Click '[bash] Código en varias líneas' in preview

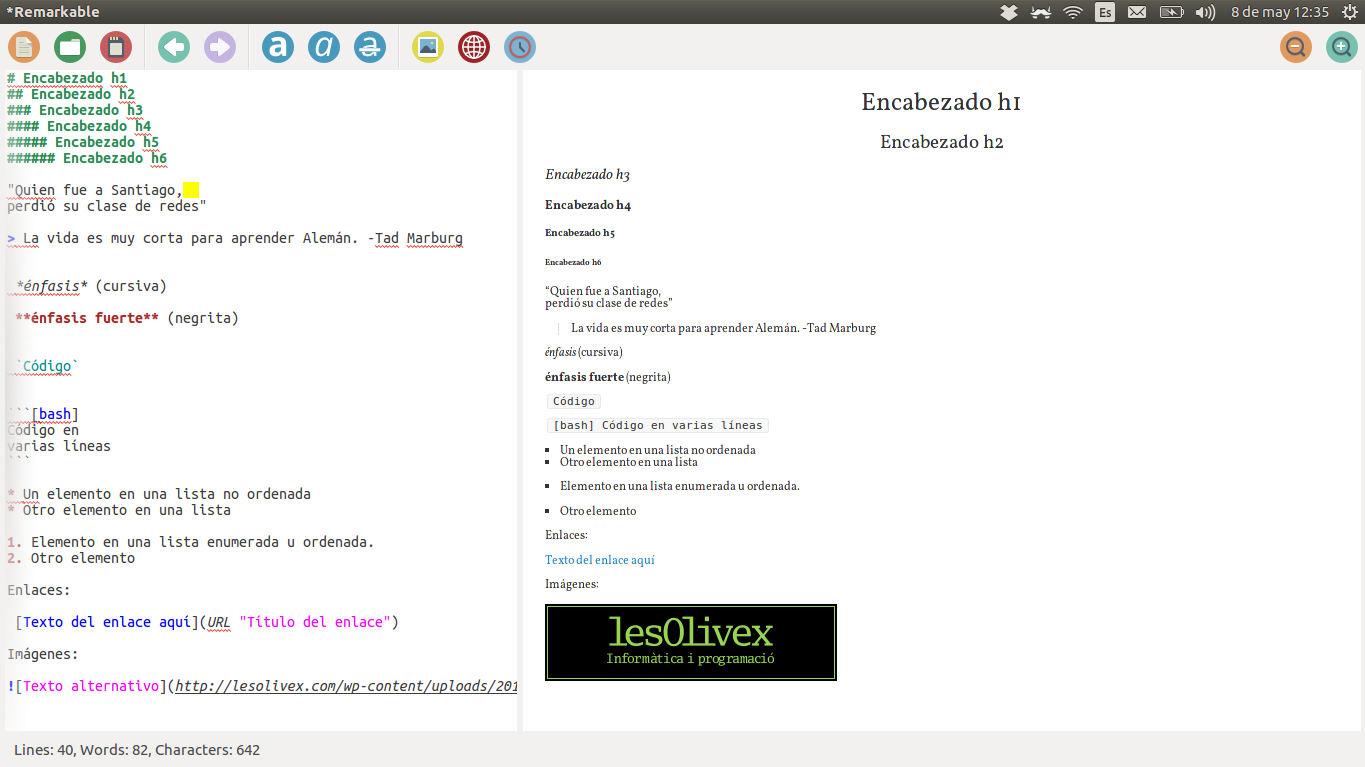pyautogui.click(x=657, y=425)
